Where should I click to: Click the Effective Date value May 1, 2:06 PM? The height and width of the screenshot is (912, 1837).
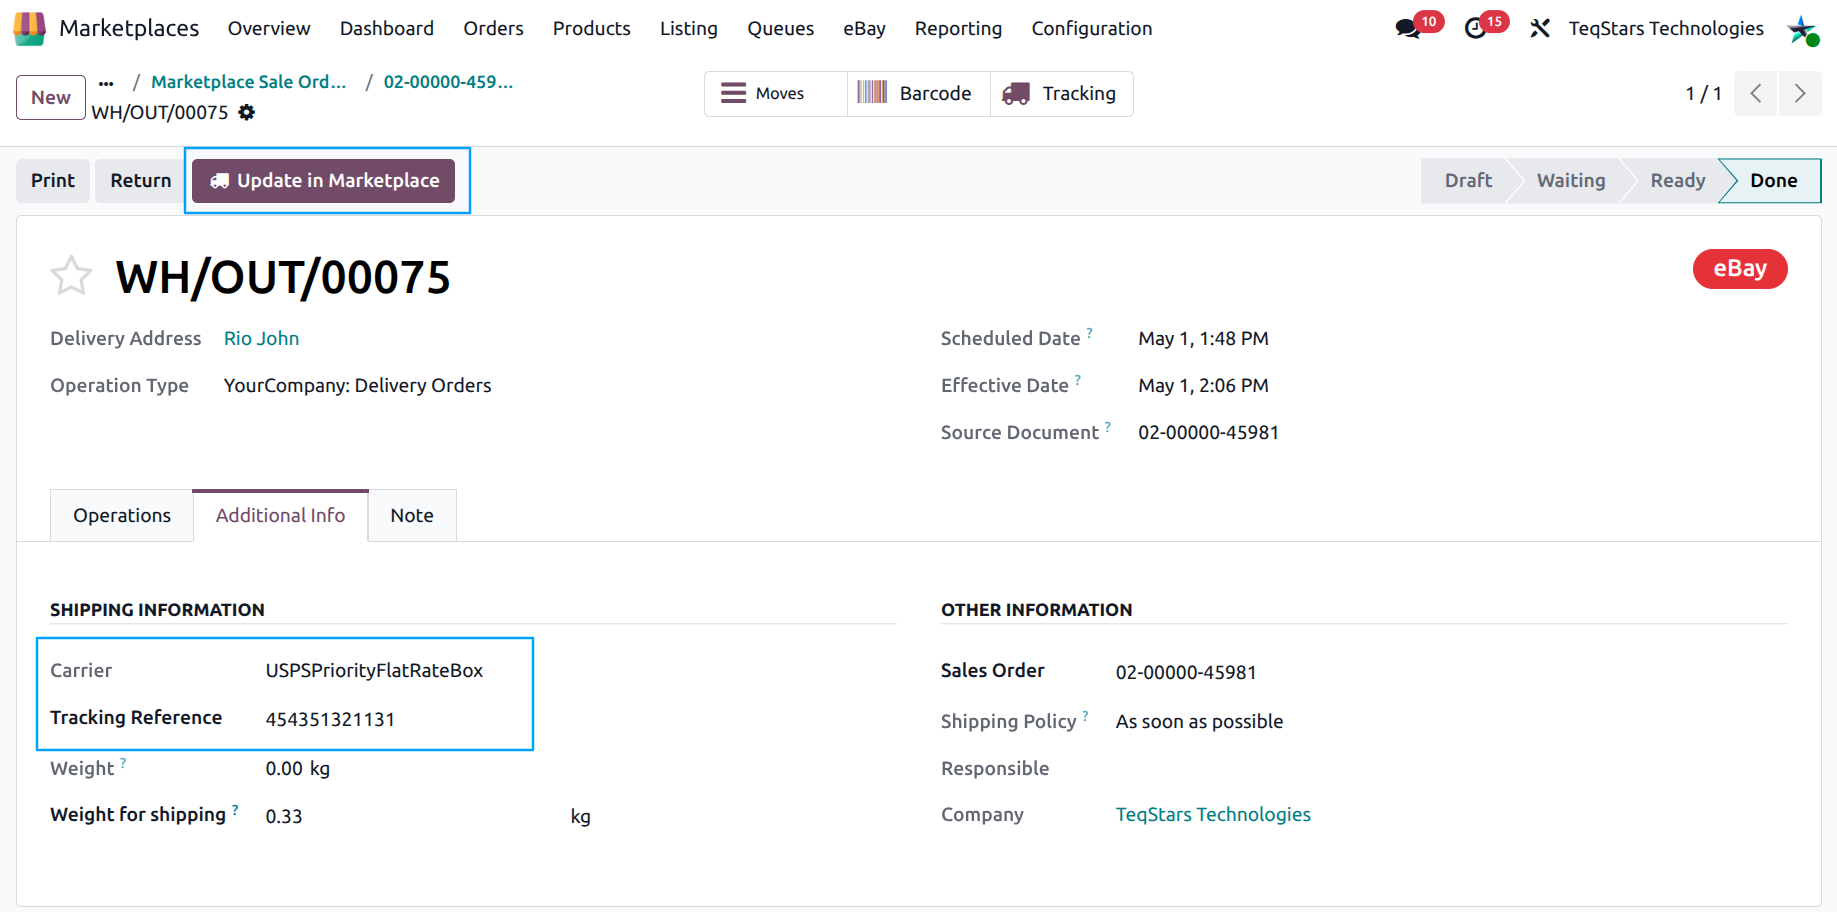1203,386
